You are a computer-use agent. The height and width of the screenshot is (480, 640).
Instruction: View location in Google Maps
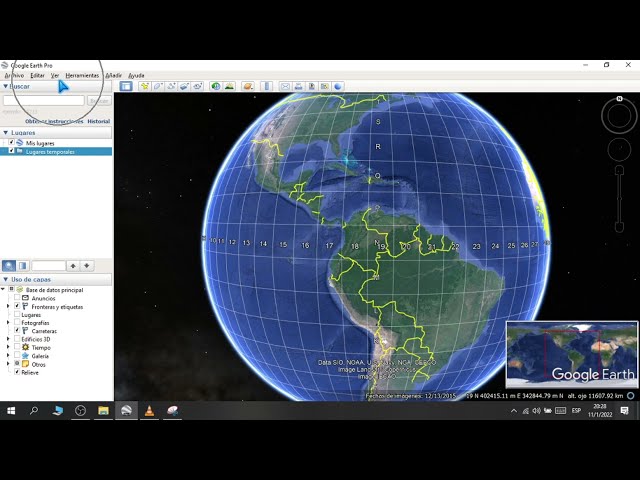tap(324, 86)
